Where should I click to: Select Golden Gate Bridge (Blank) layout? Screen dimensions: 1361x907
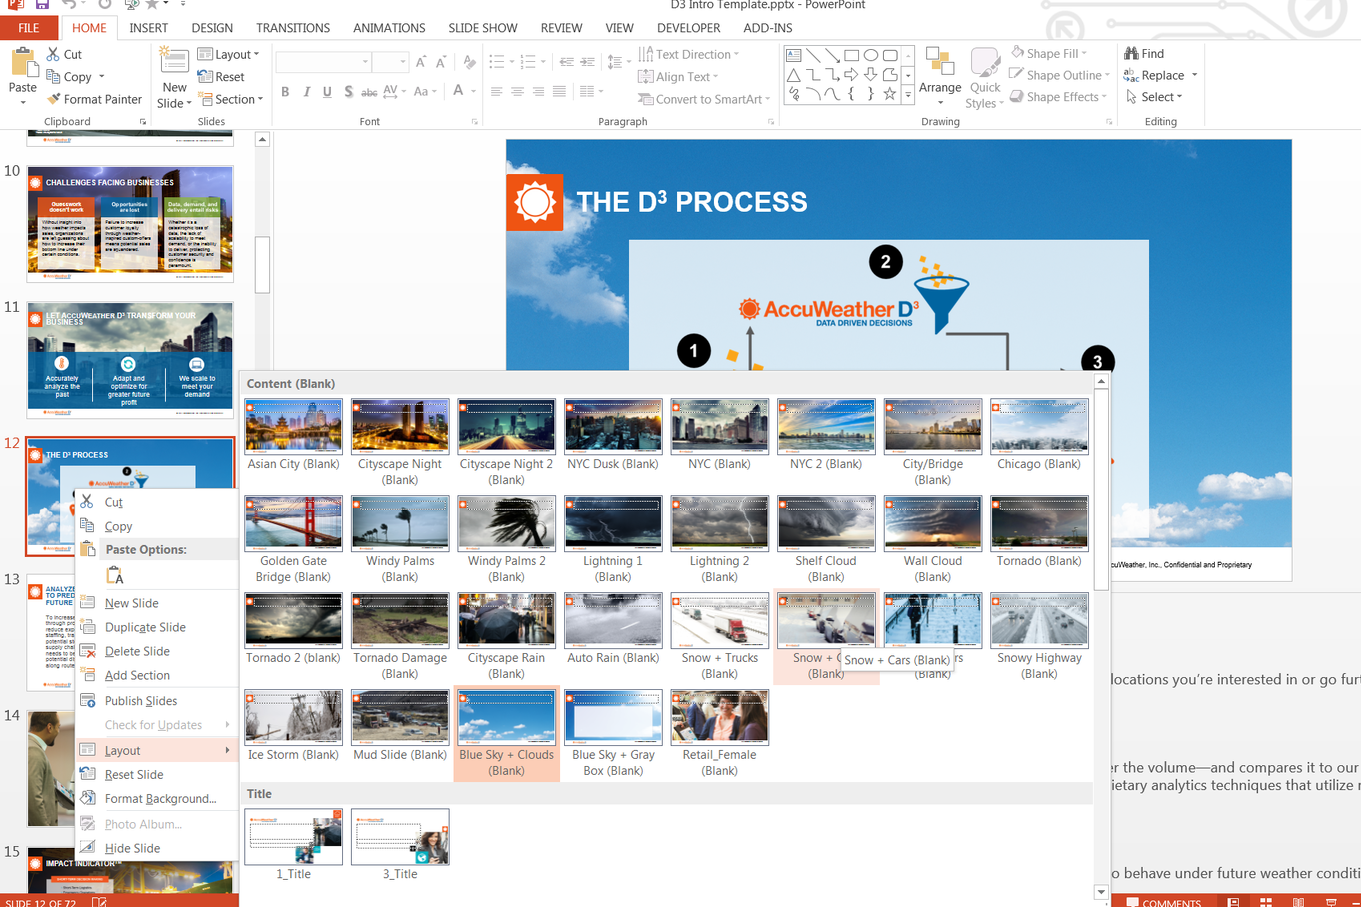click(x=293, y=541)
